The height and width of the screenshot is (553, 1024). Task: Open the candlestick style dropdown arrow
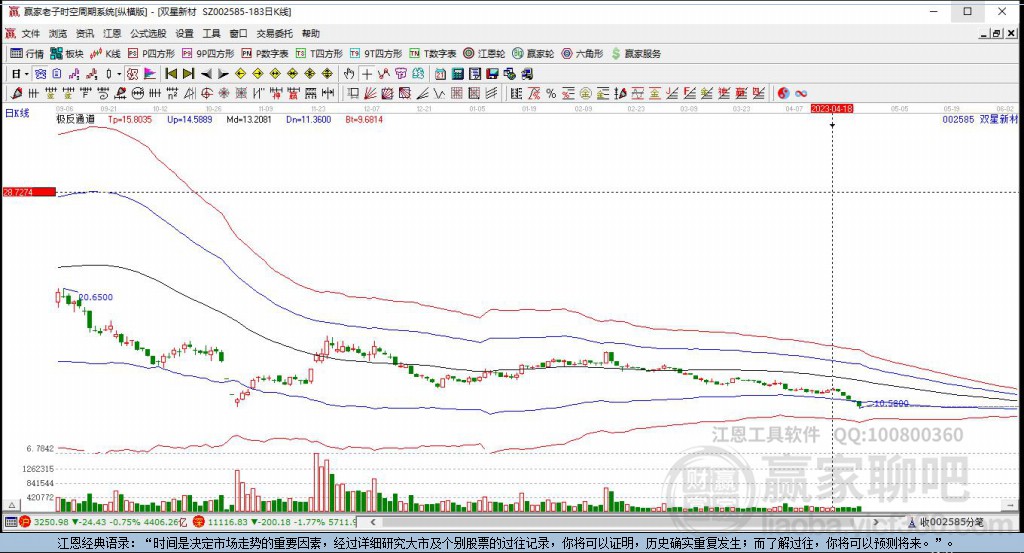click(119, 73)
